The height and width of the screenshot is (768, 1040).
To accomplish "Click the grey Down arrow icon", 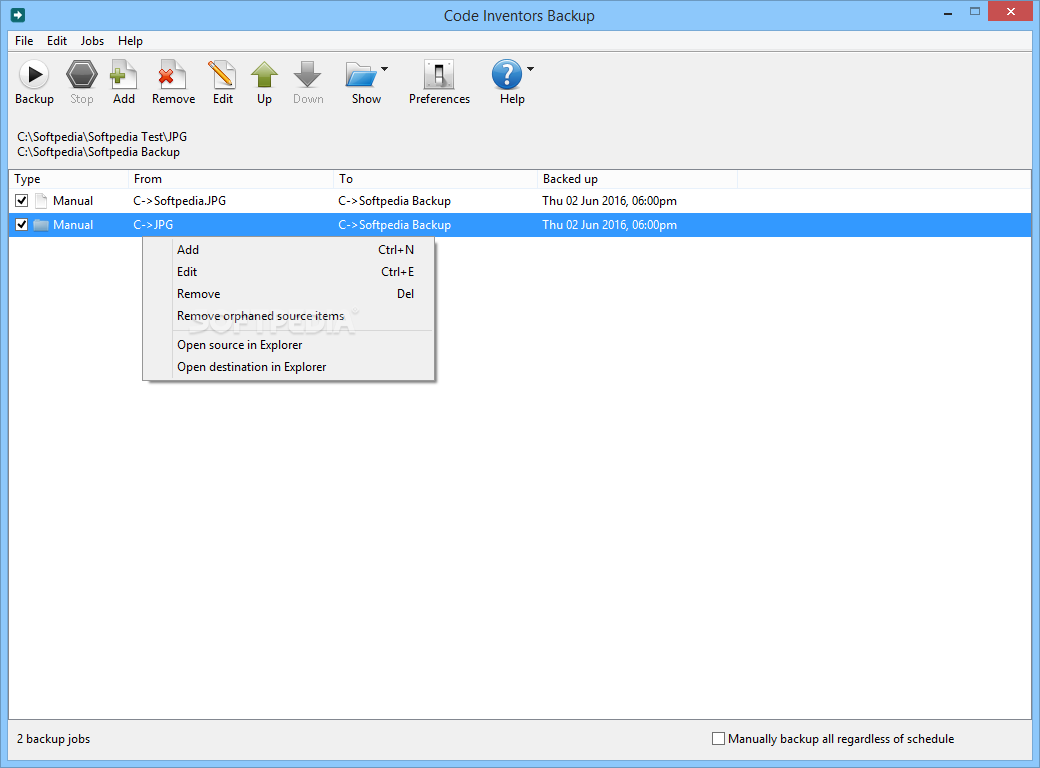I will (x=308, y=74).
